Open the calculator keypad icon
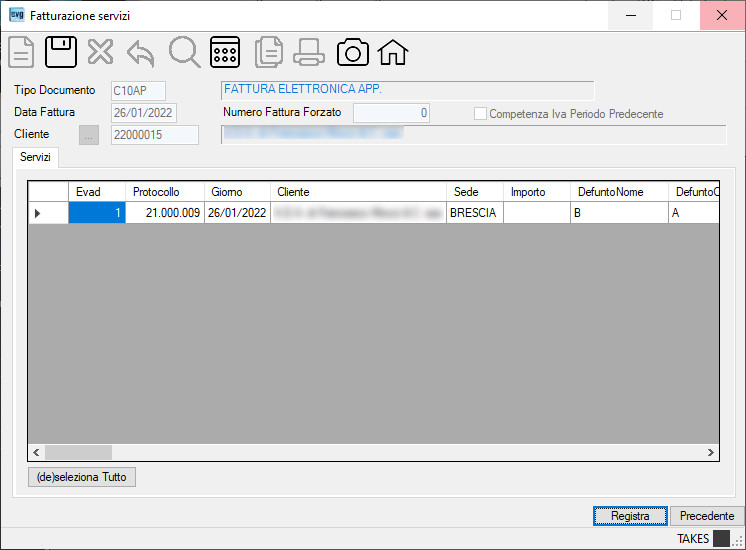 pyautogui.click(x=225, y=52)
